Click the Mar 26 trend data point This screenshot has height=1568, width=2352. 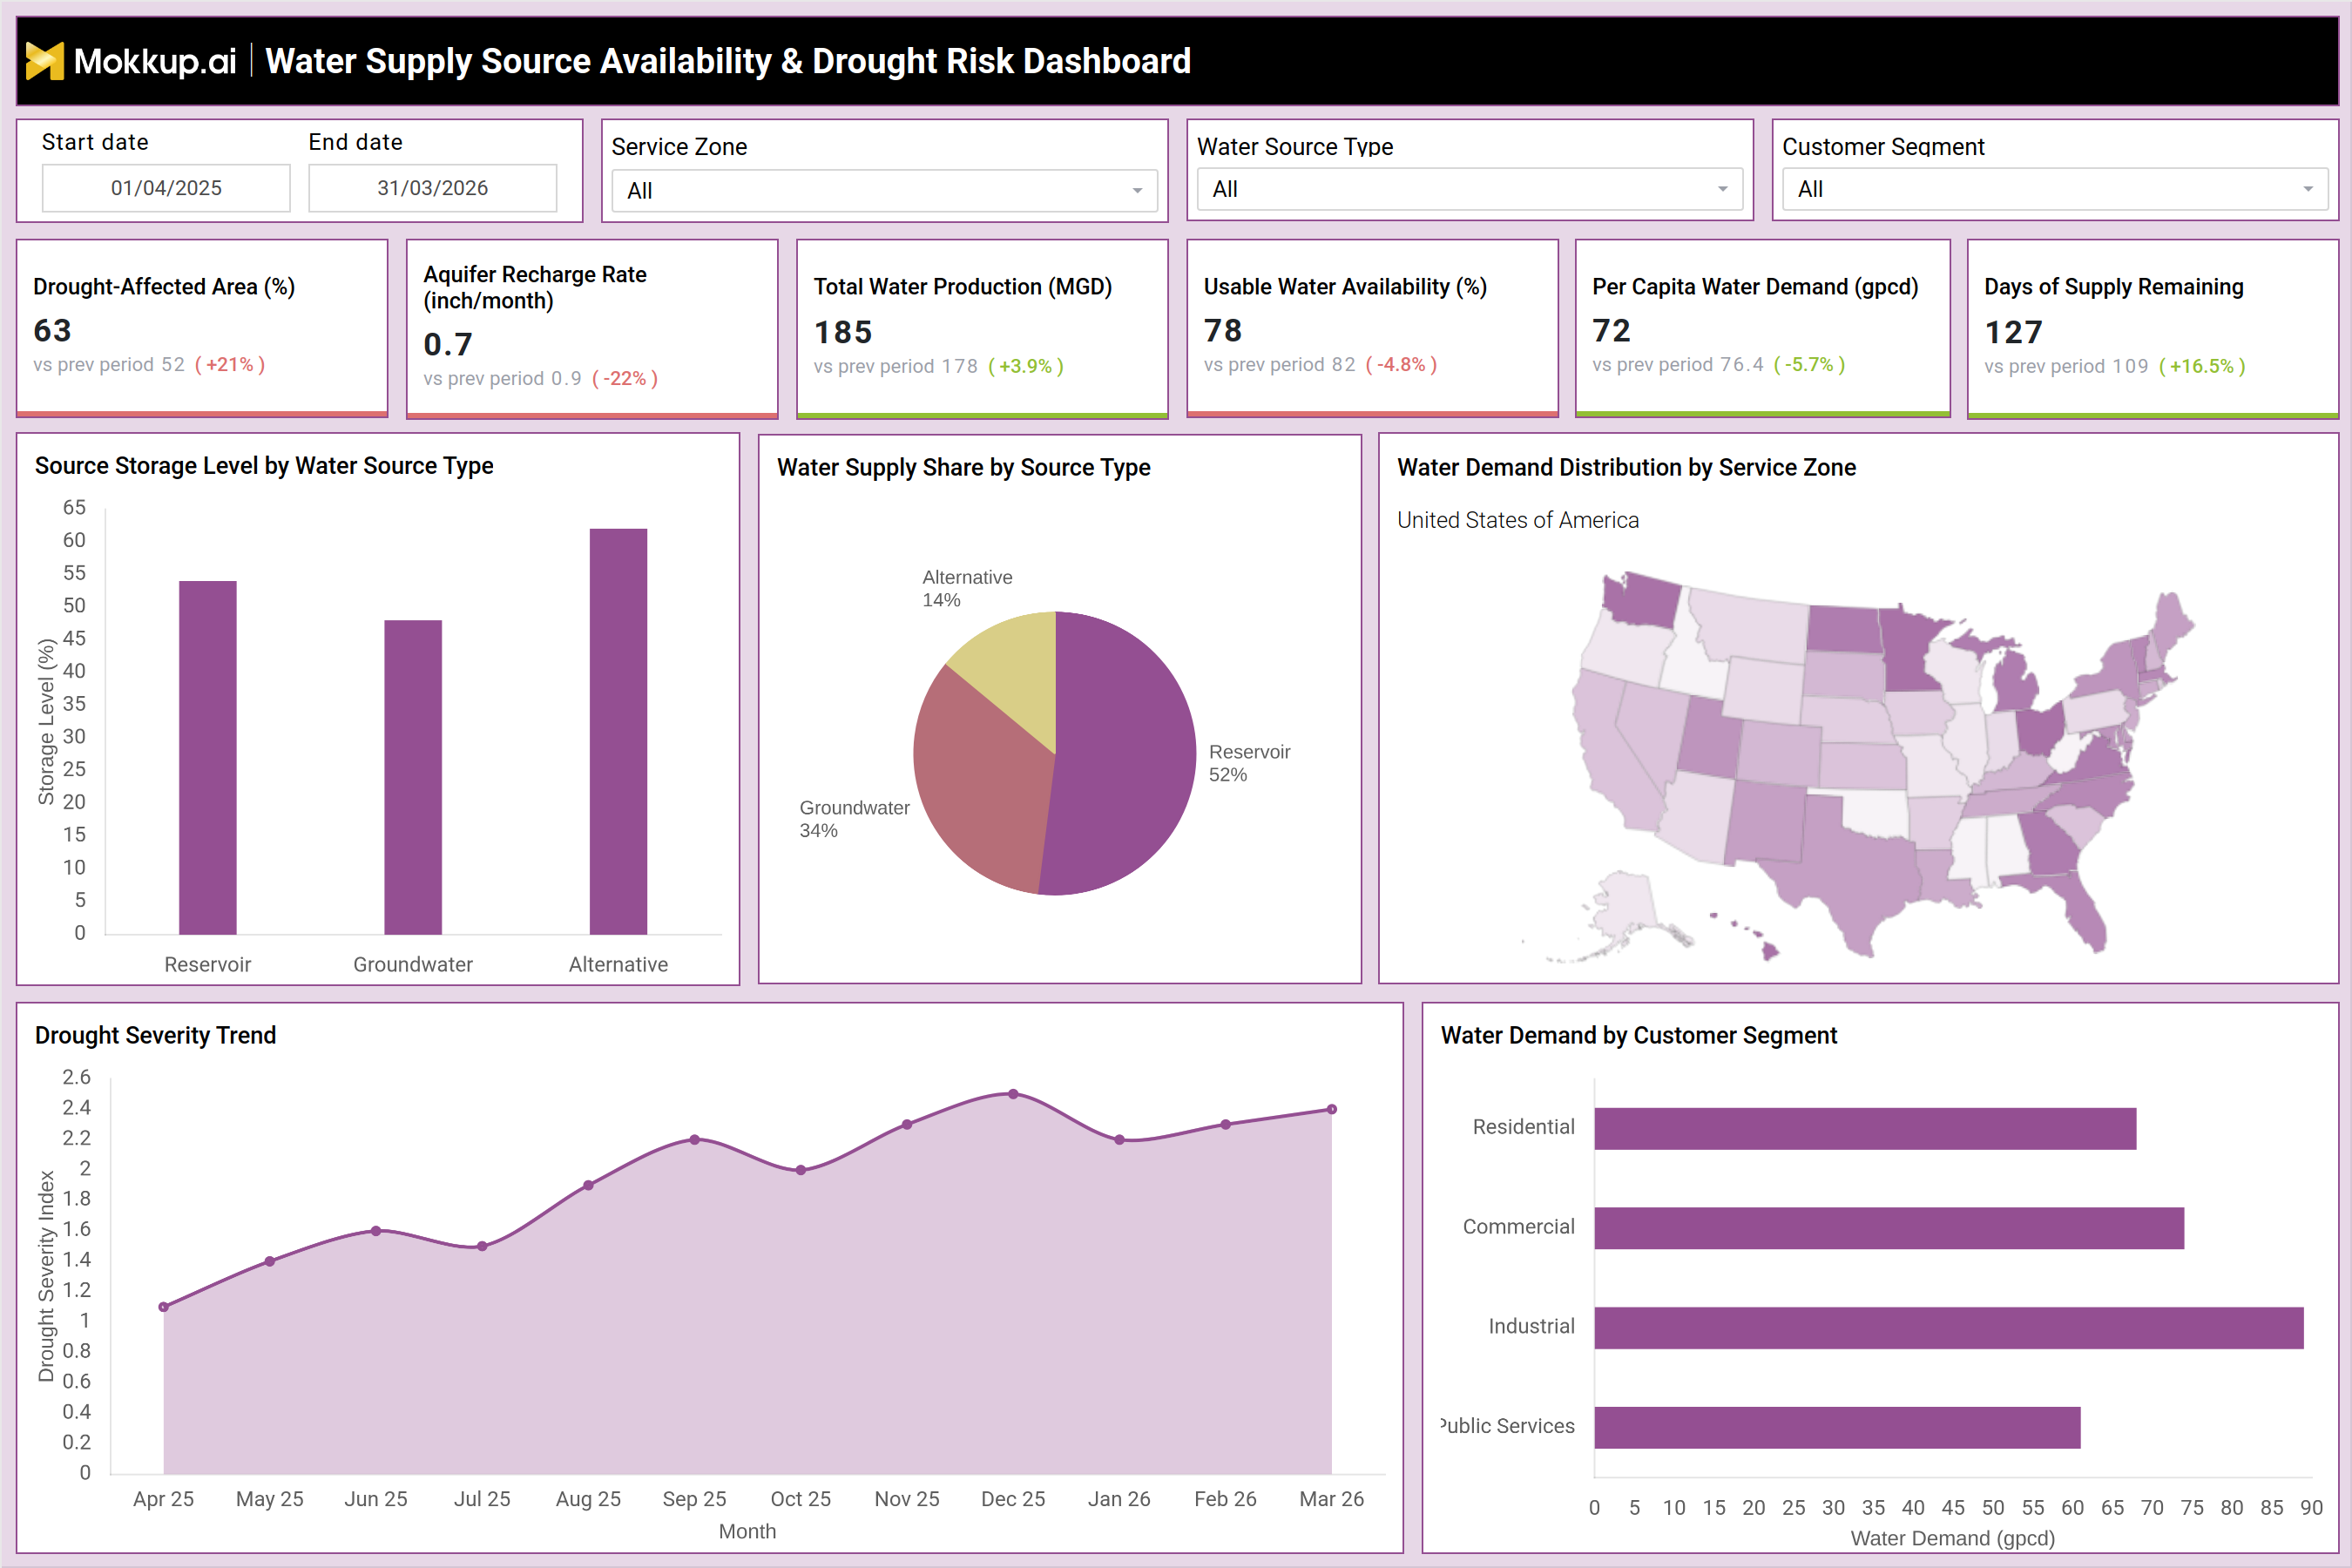[1332, 1109]
